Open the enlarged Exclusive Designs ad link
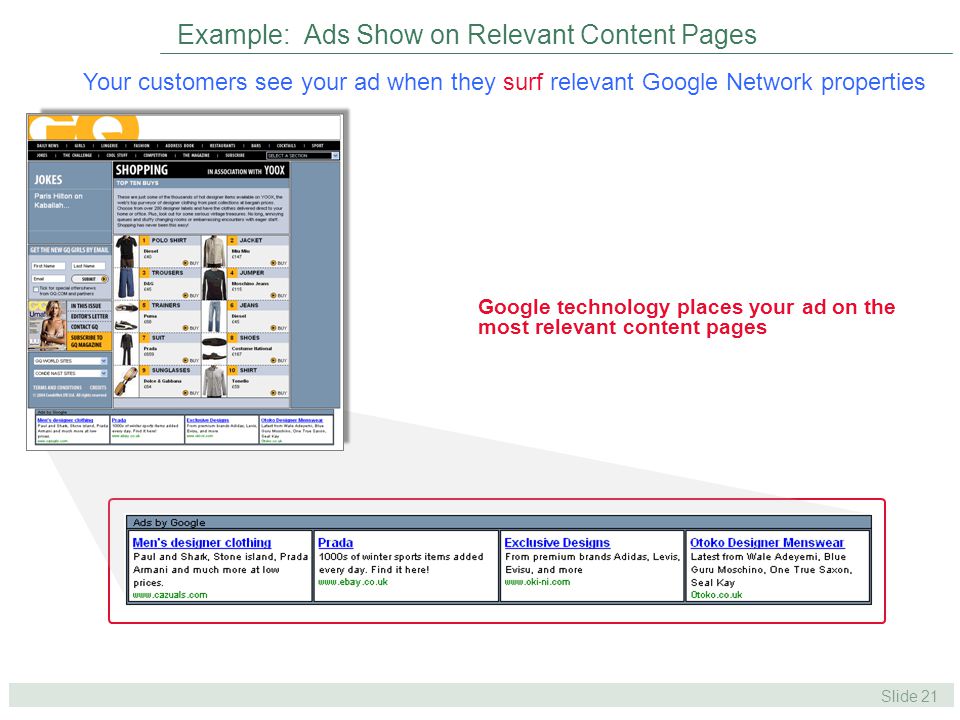Screen dimensions: 960x720 pos(557,542)
